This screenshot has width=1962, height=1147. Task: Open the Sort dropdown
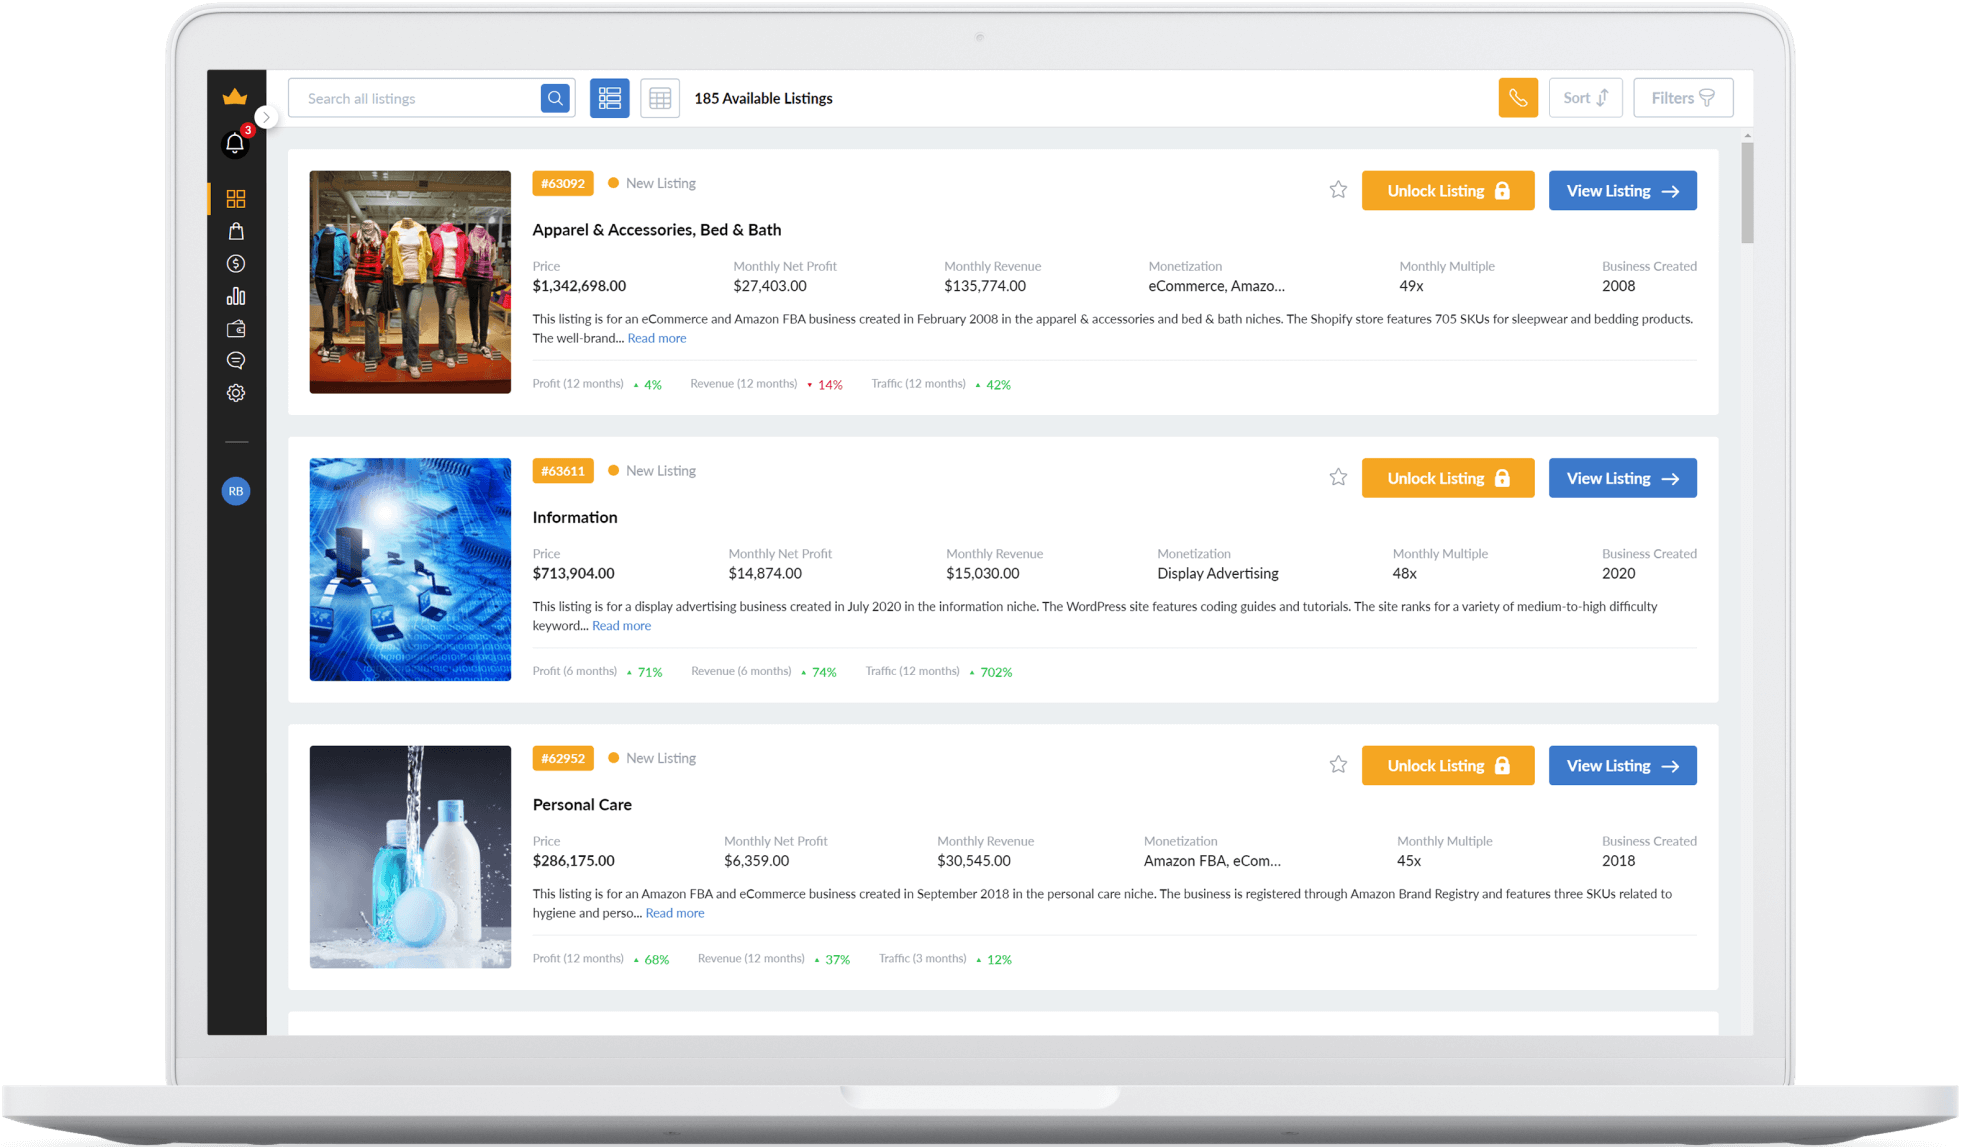[x=1585, y=98]
